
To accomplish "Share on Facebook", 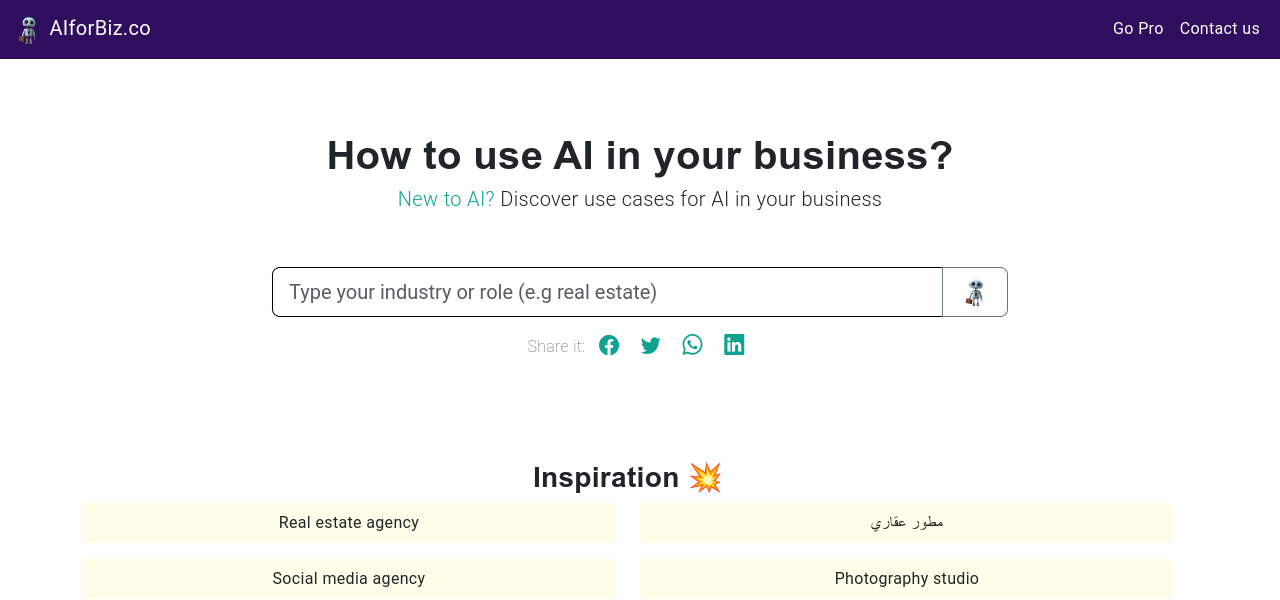I will tap(609, 345).
